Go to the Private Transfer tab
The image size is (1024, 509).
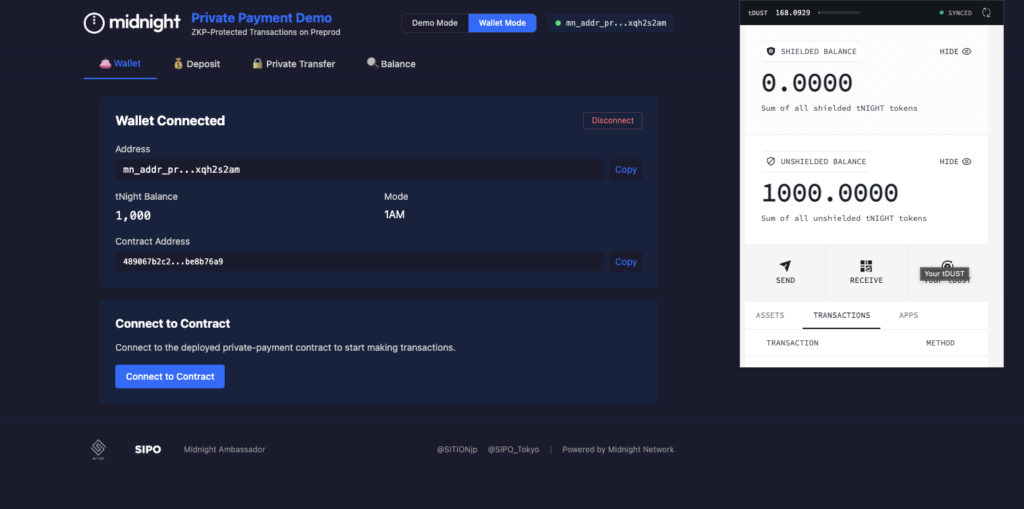pyautogui.click(x=293, y=64)
